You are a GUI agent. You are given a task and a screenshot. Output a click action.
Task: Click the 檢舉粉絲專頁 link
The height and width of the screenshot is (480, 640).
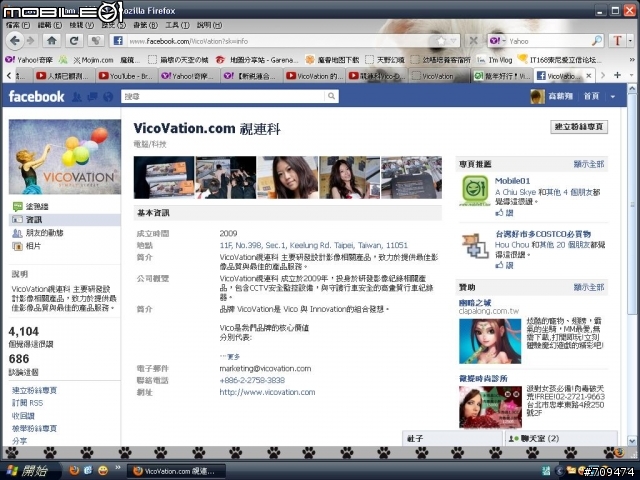pyautogui.click(x=34, y=429)
